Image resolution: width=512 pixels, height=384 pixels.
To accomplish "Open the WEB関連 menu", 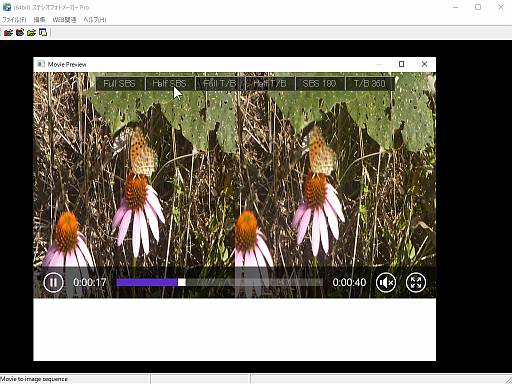I will [64, 20].
